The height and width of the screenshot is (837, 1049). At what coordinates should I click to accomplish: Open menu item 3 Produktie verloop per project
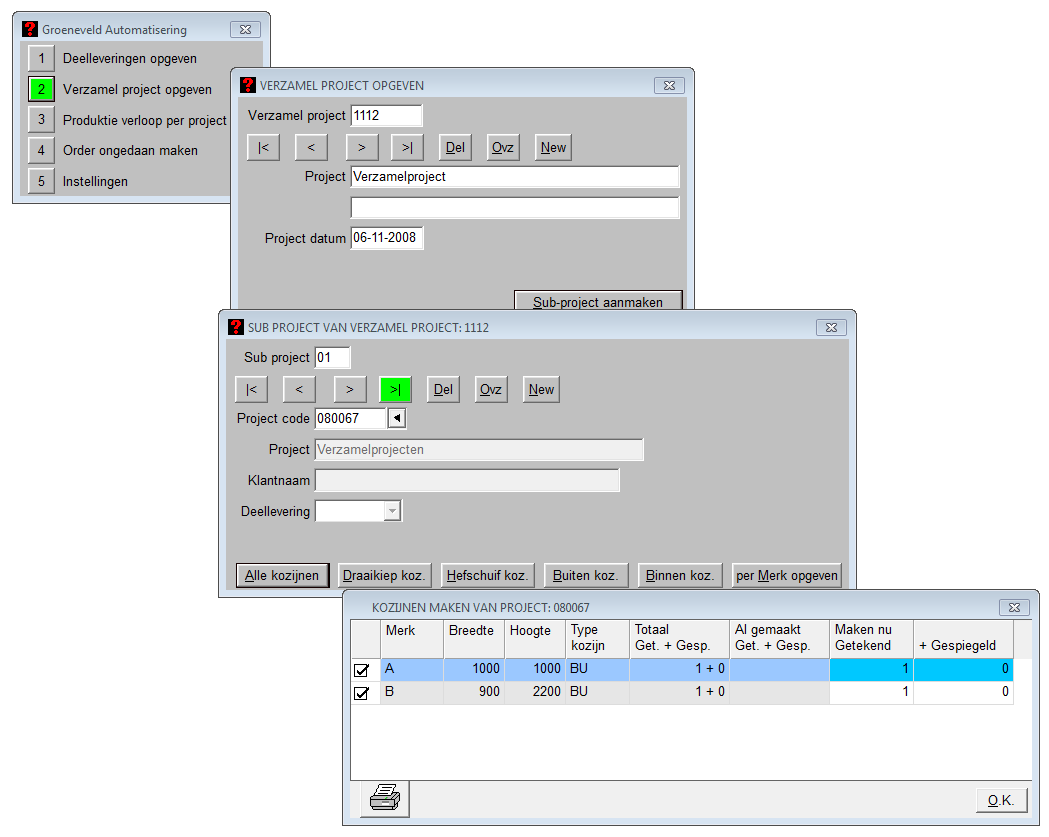coord(41,120)
